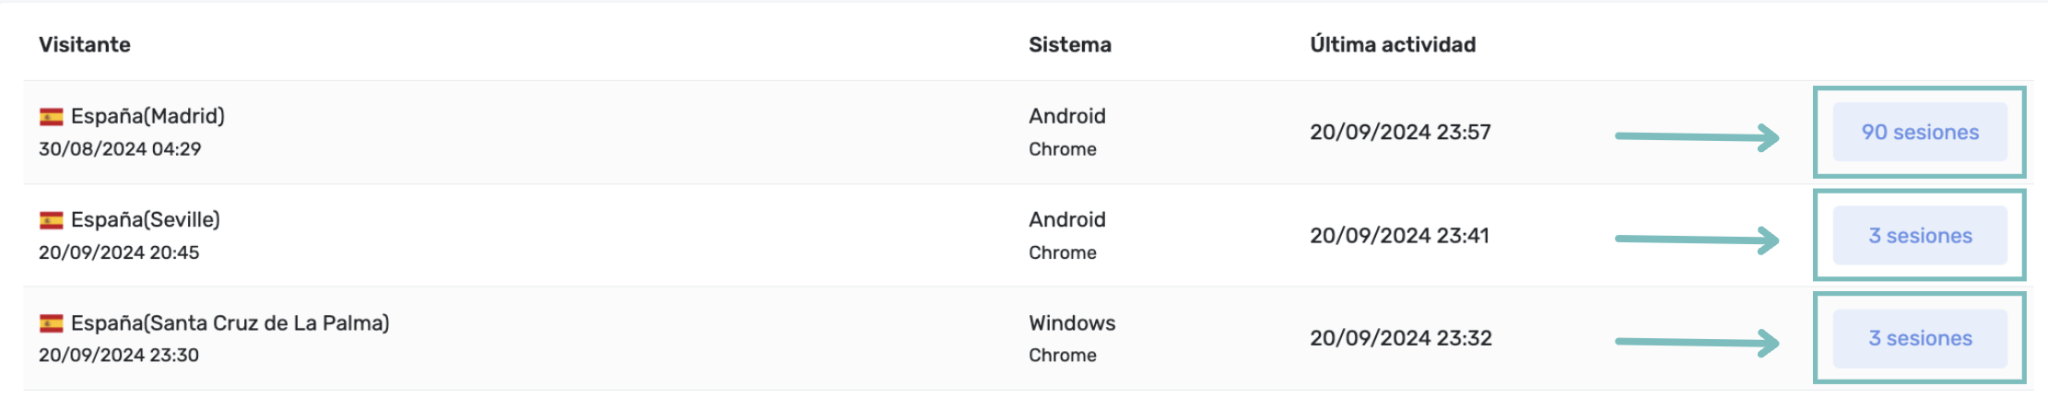Select the España(Seville) visitor name

146,219
